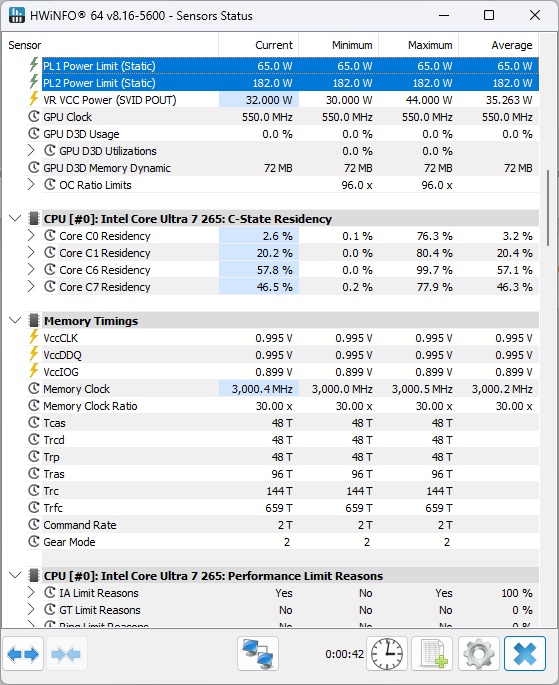The height and width of the screenshot is (685, 559).
Task: Collapse the C-State Residency section
Action: pyautogui.click(x=15, y=218)
